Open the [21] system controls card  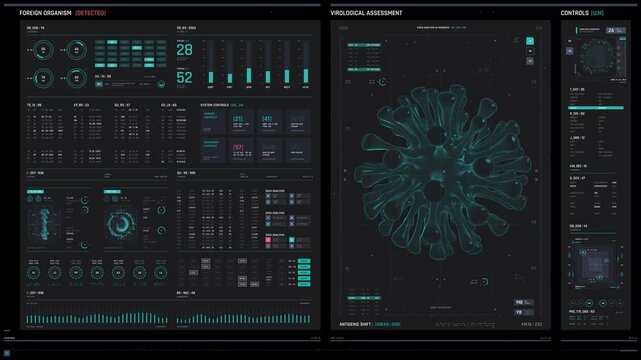click(241, 122)
